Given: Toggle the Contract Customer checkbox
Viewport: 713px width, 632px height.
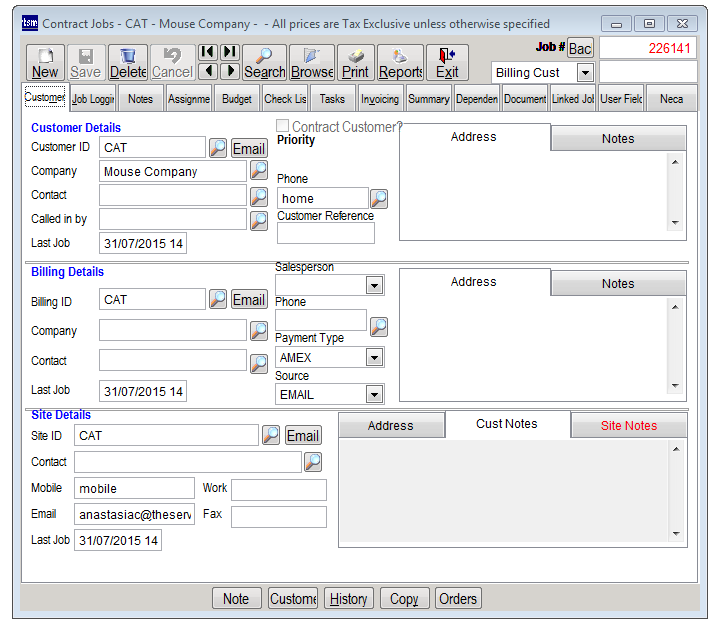Looking at the screenshot, I should tap(283, 127).
